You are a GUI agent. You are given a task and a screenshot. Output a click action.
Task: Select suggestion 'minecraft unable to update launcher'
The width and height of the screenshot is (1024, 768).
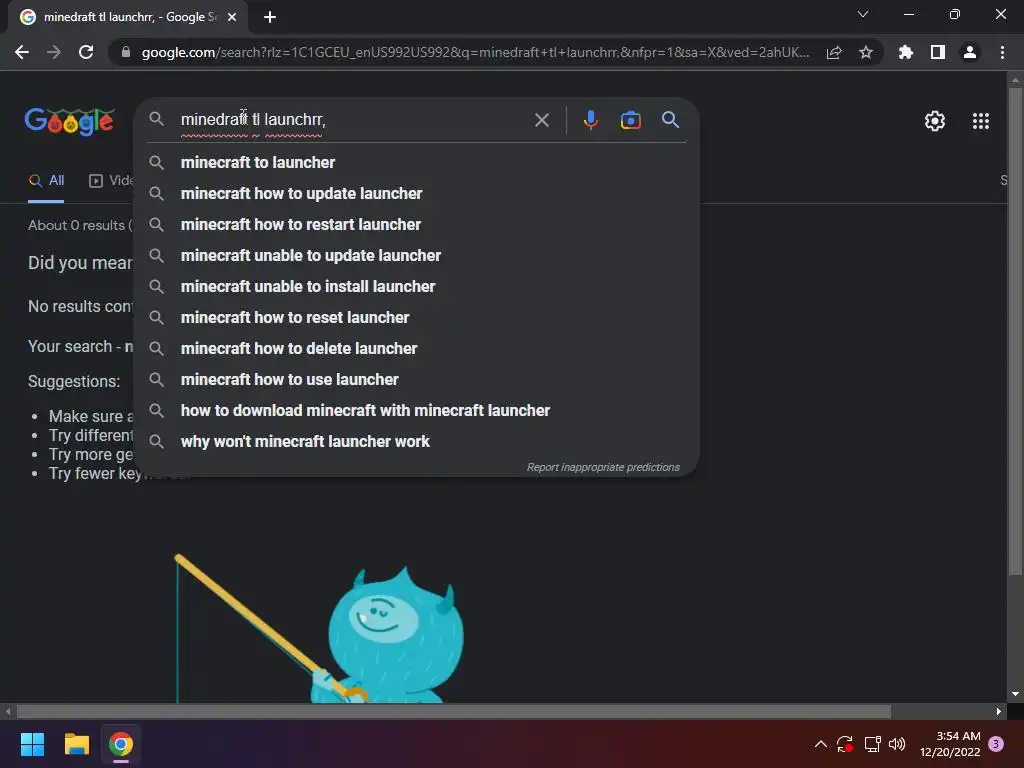click(x=416, y=255)
